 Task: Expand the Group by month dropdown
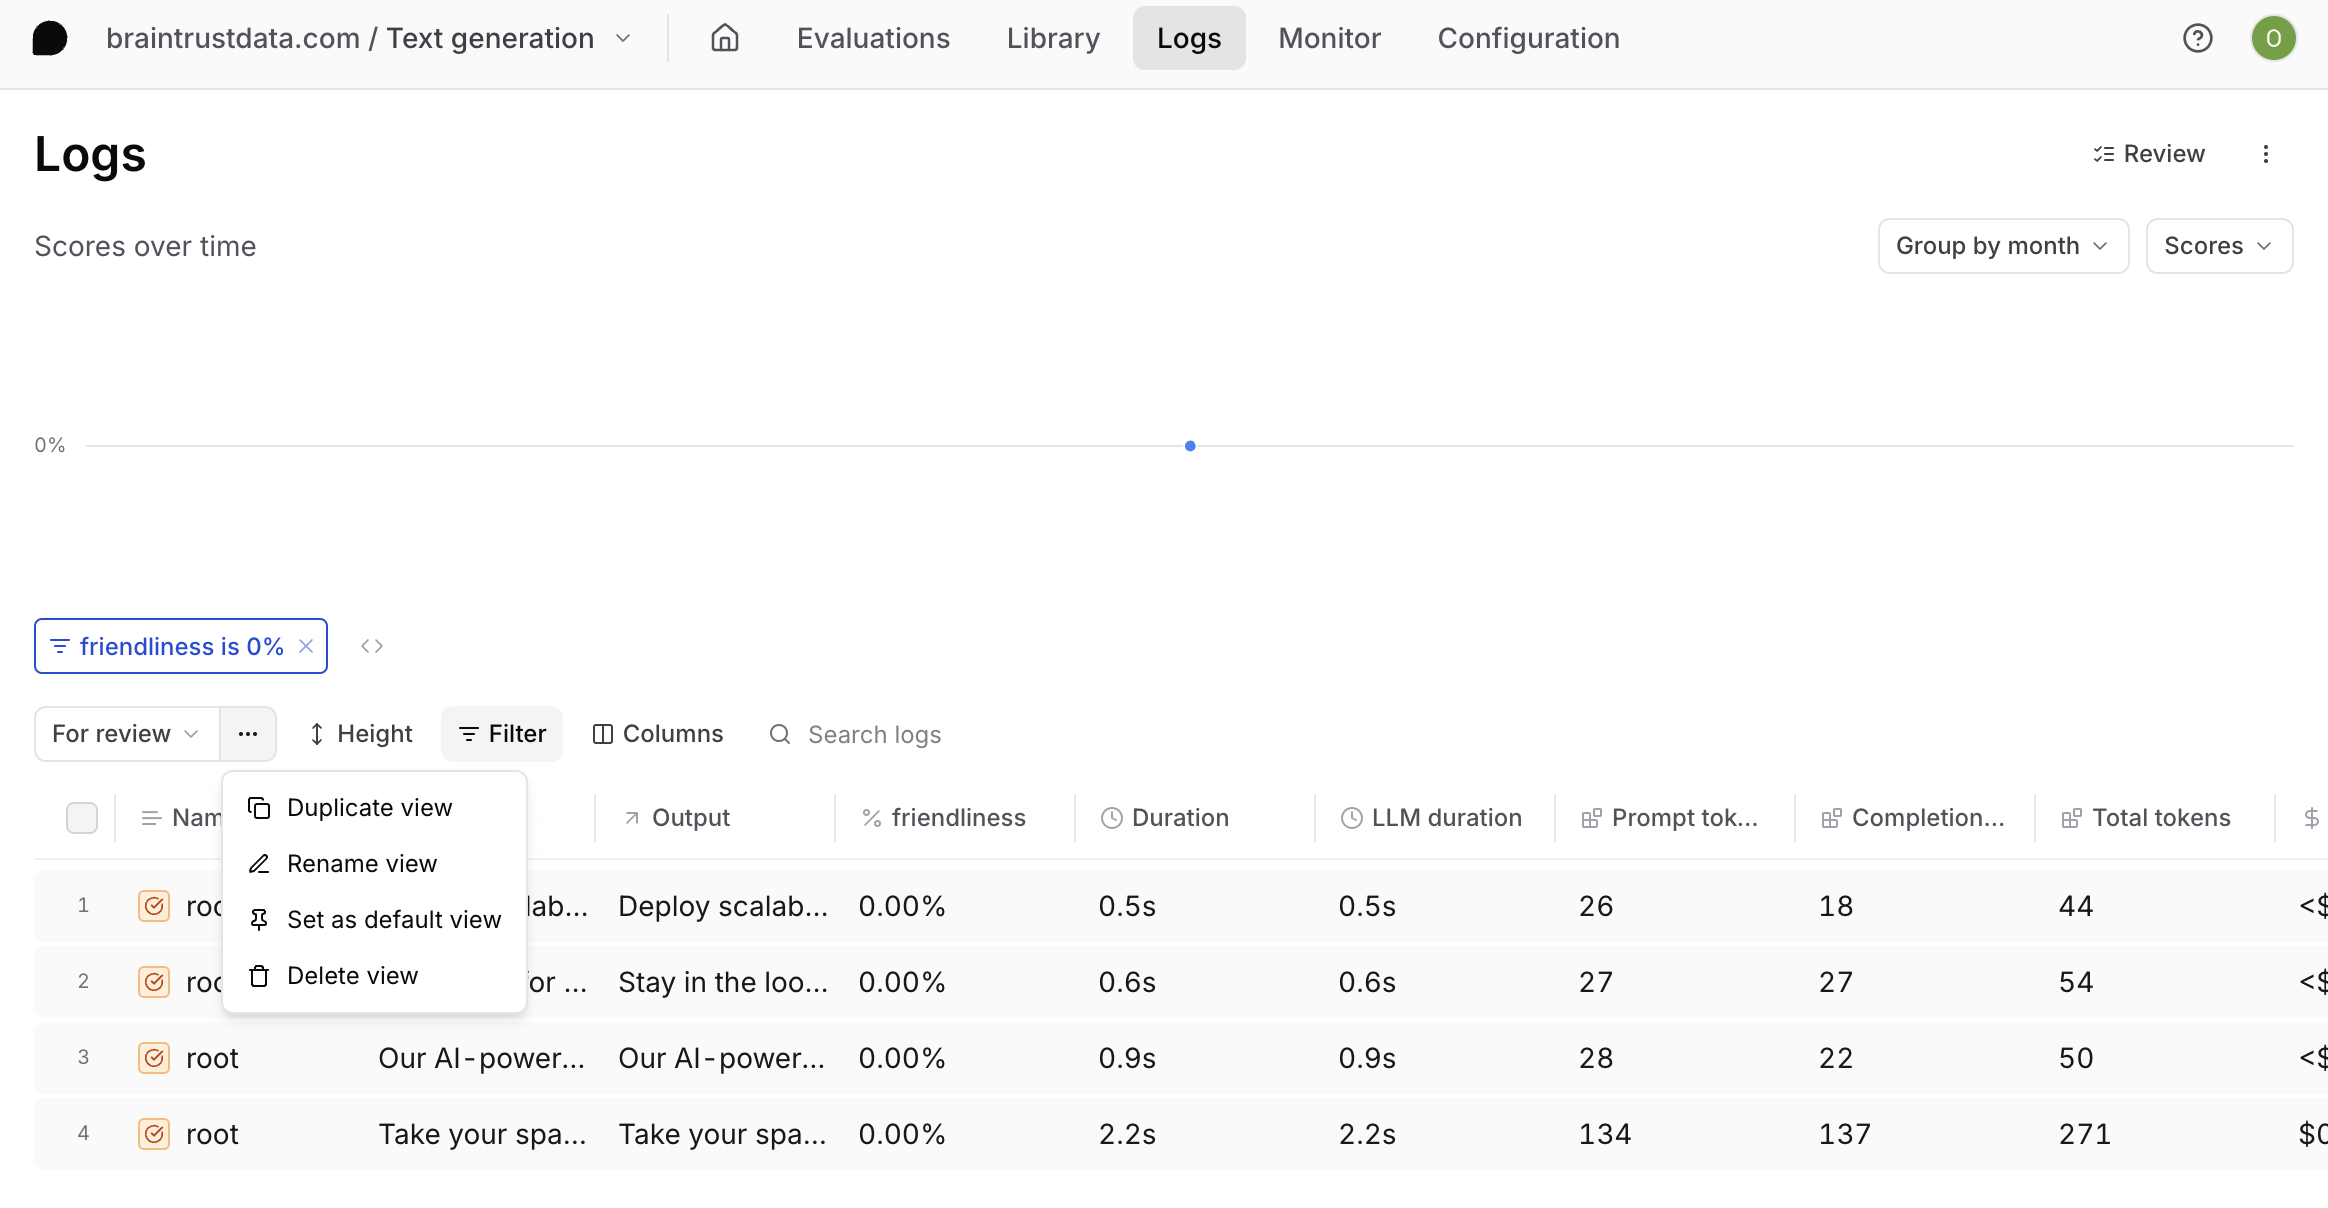2002,246
